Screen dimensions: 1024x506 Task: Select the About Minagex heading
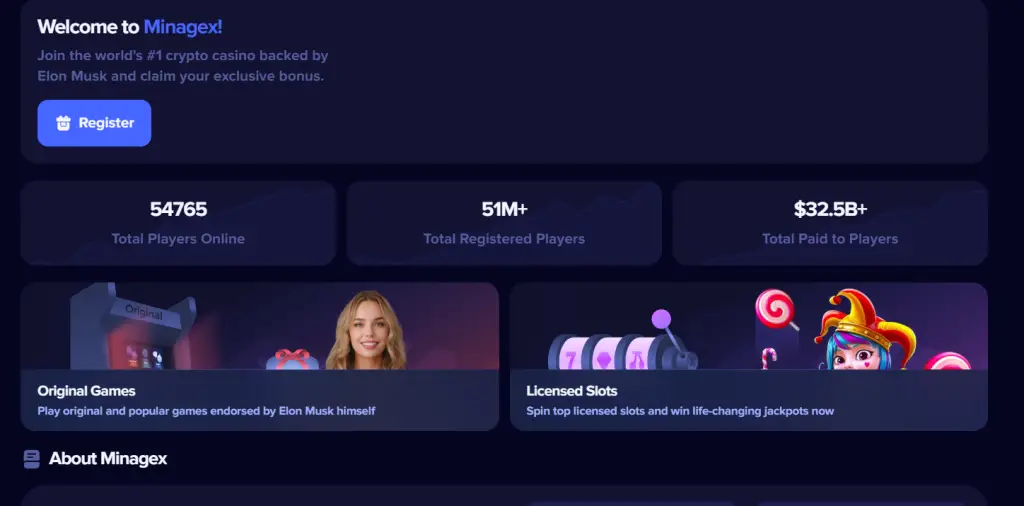click(108, 459)
